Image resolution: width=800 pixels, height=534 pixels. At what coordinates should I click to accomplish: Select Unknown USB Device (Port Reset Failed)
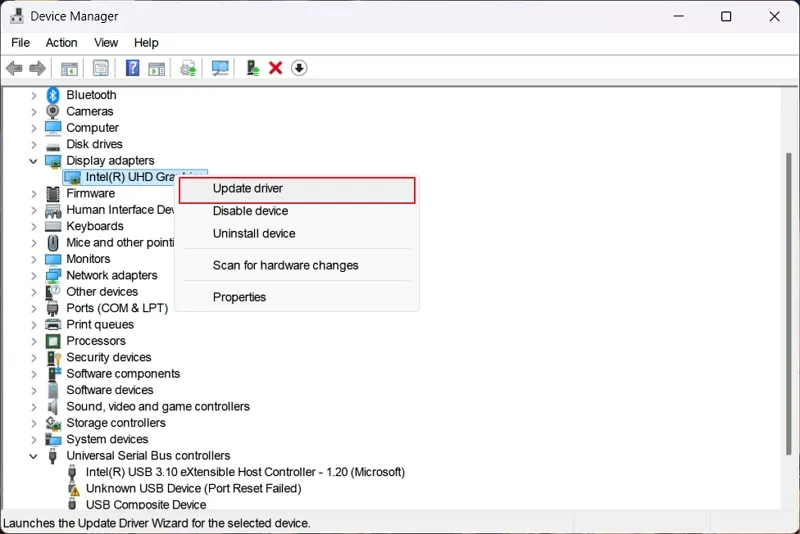coord(193,489)
